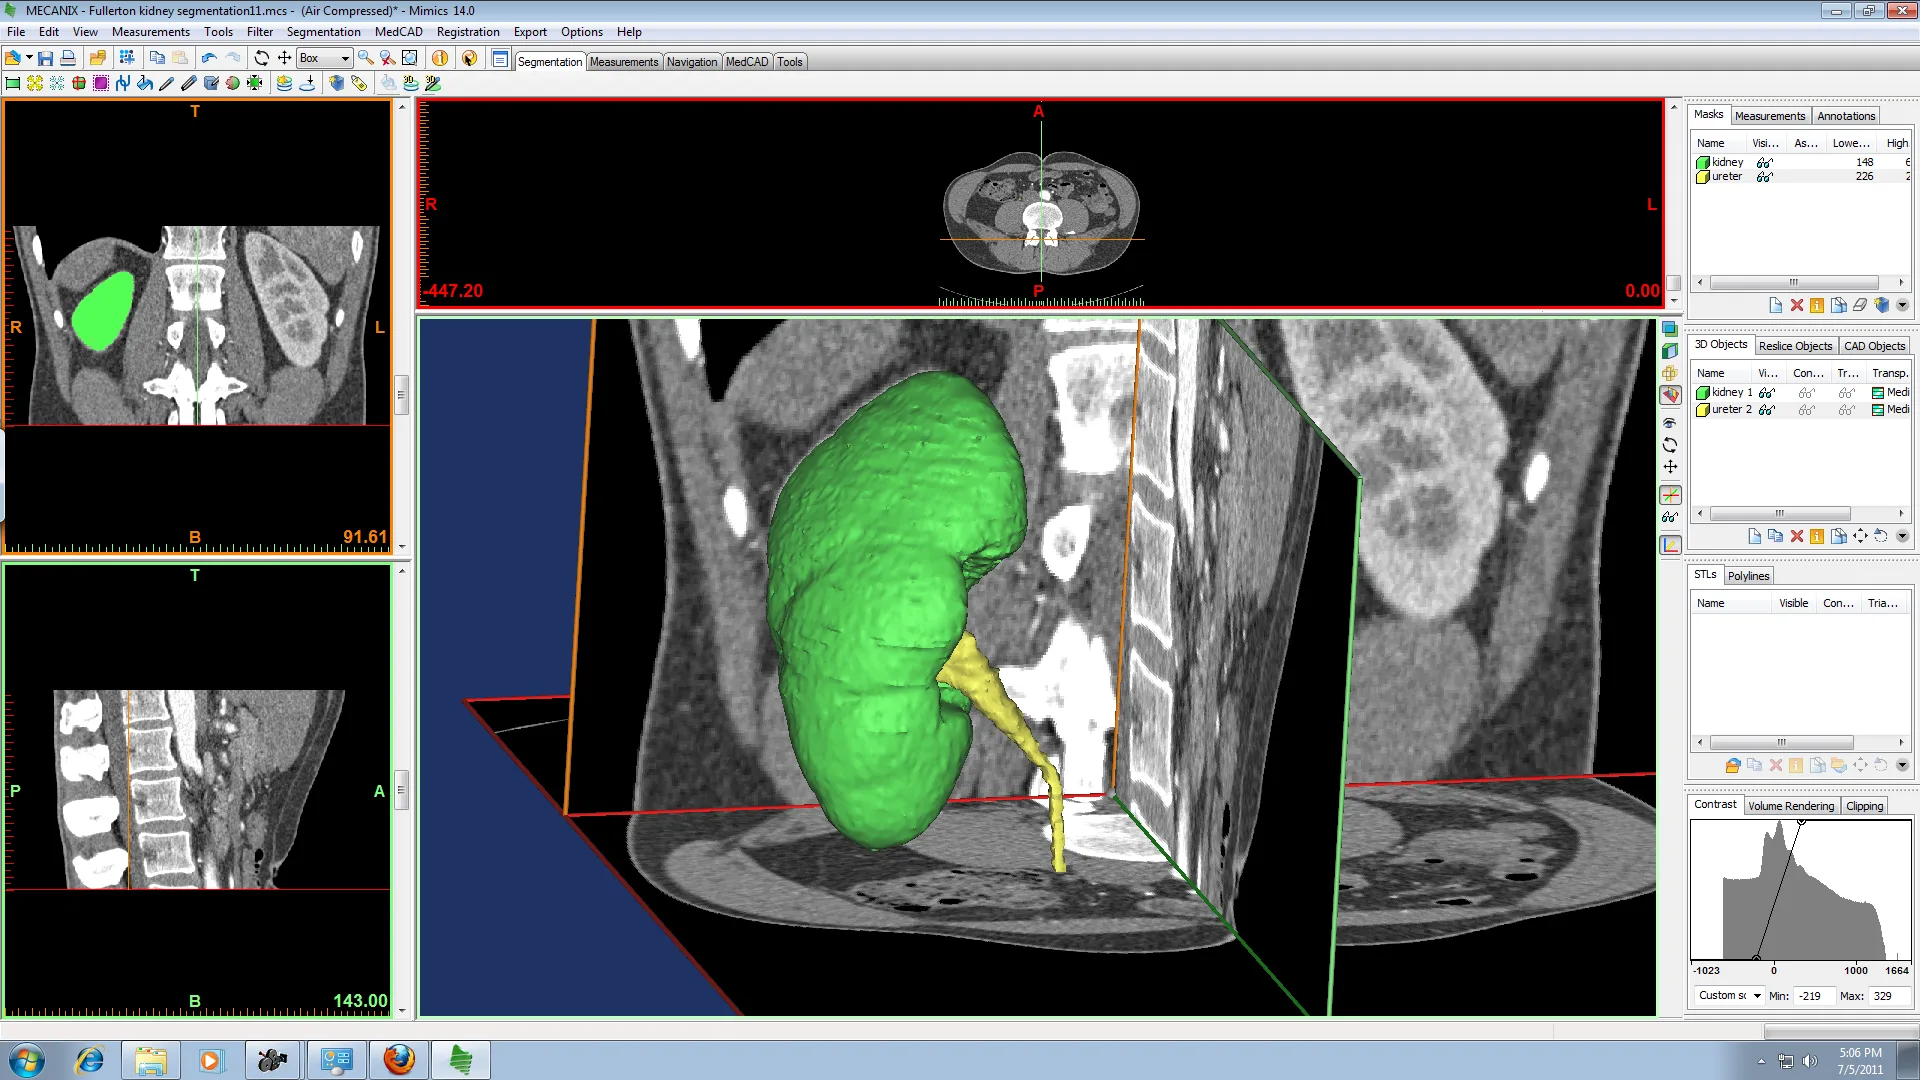Click the Save project icon

pos(45,58)
